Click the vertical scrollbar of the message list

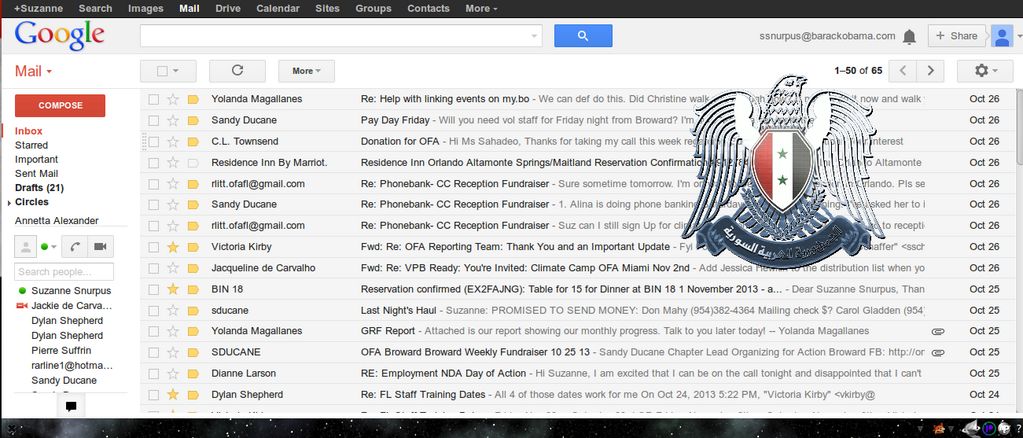[1018, 127]
